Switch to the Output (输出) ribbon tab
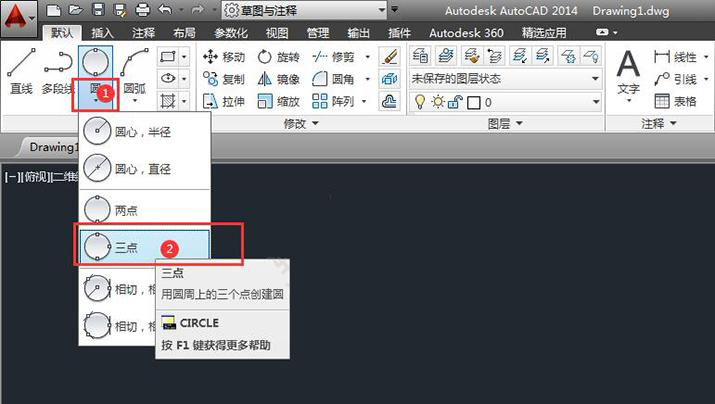 coord(358,33)
